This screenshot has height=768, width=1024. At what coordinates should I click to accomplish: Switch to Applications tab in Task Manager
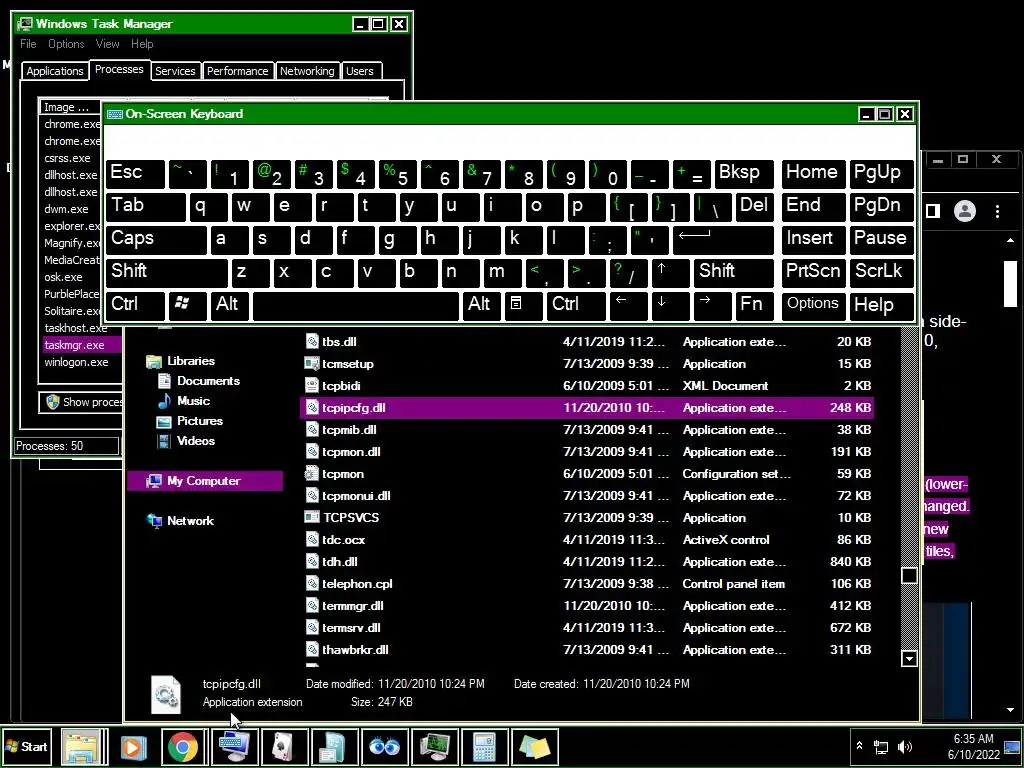click(x=55, y=71)
